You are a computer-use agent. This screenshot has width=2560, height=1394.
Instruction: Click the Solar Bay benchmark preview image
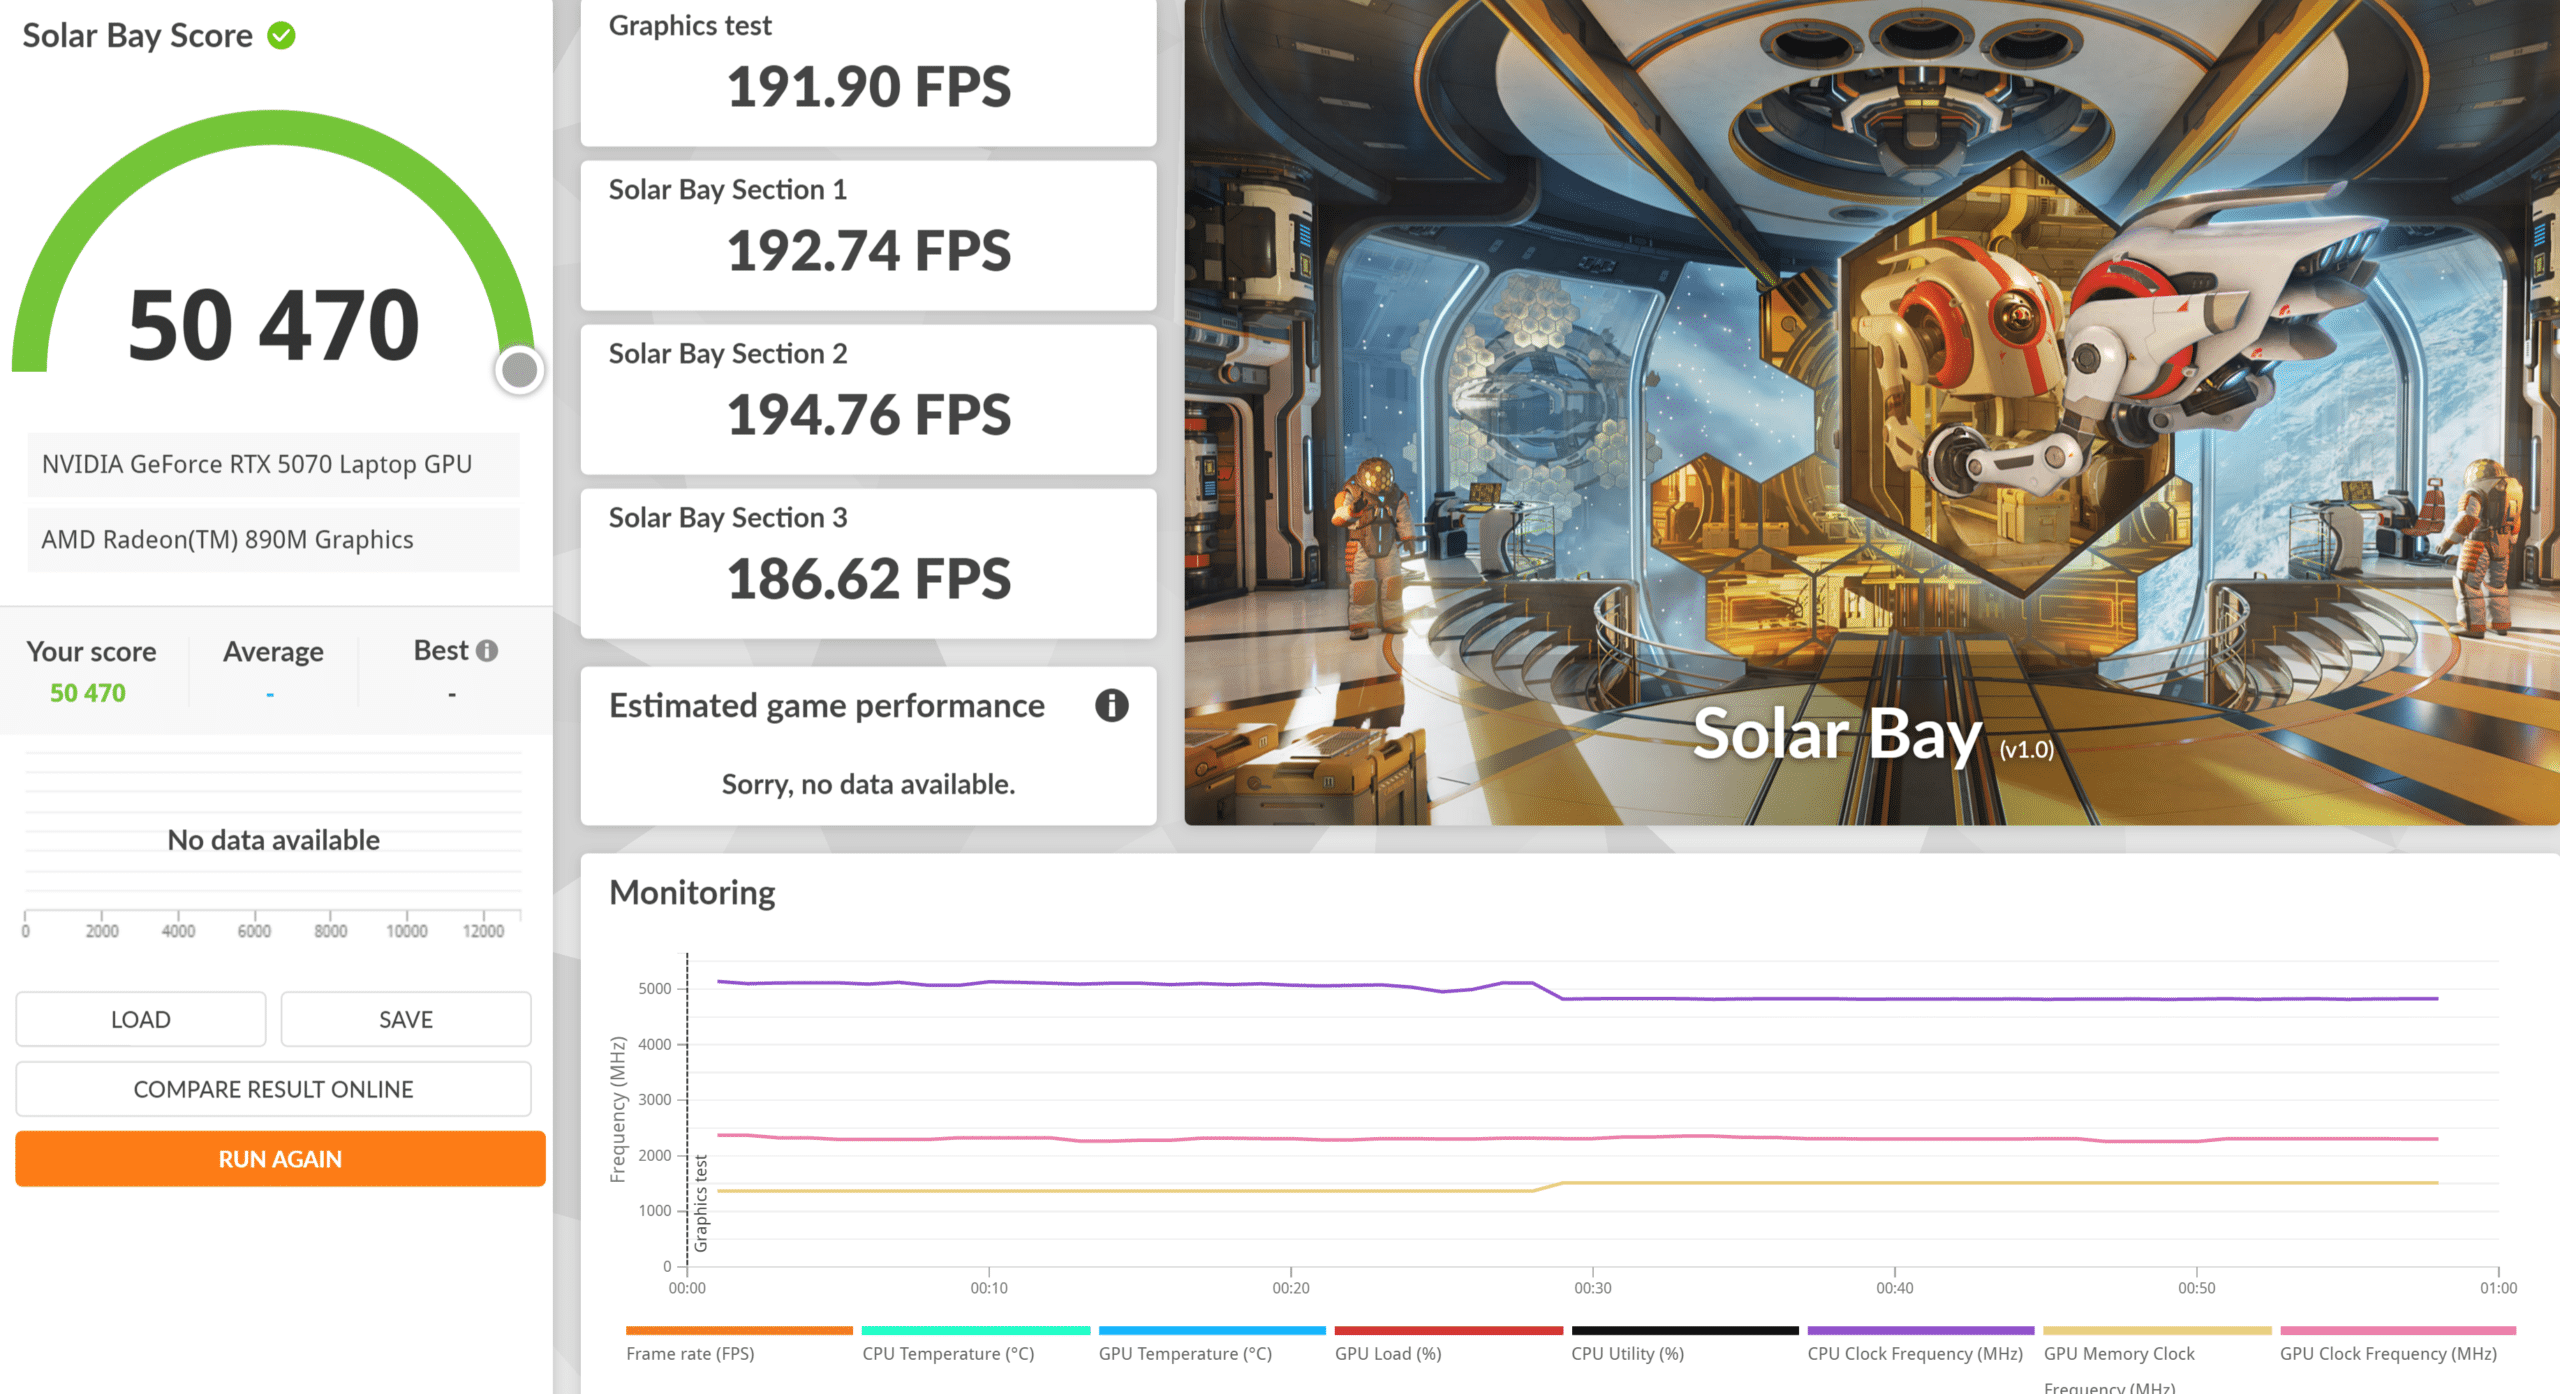pyautogui.click(x=1872, y=412)
